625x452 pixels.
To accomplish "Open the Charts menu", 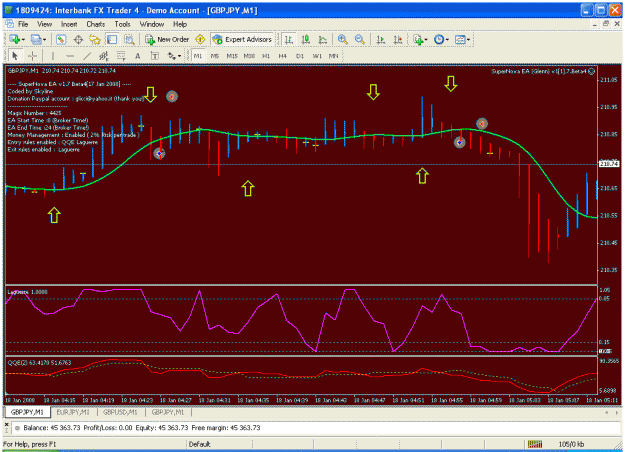I will coord(96,24).
